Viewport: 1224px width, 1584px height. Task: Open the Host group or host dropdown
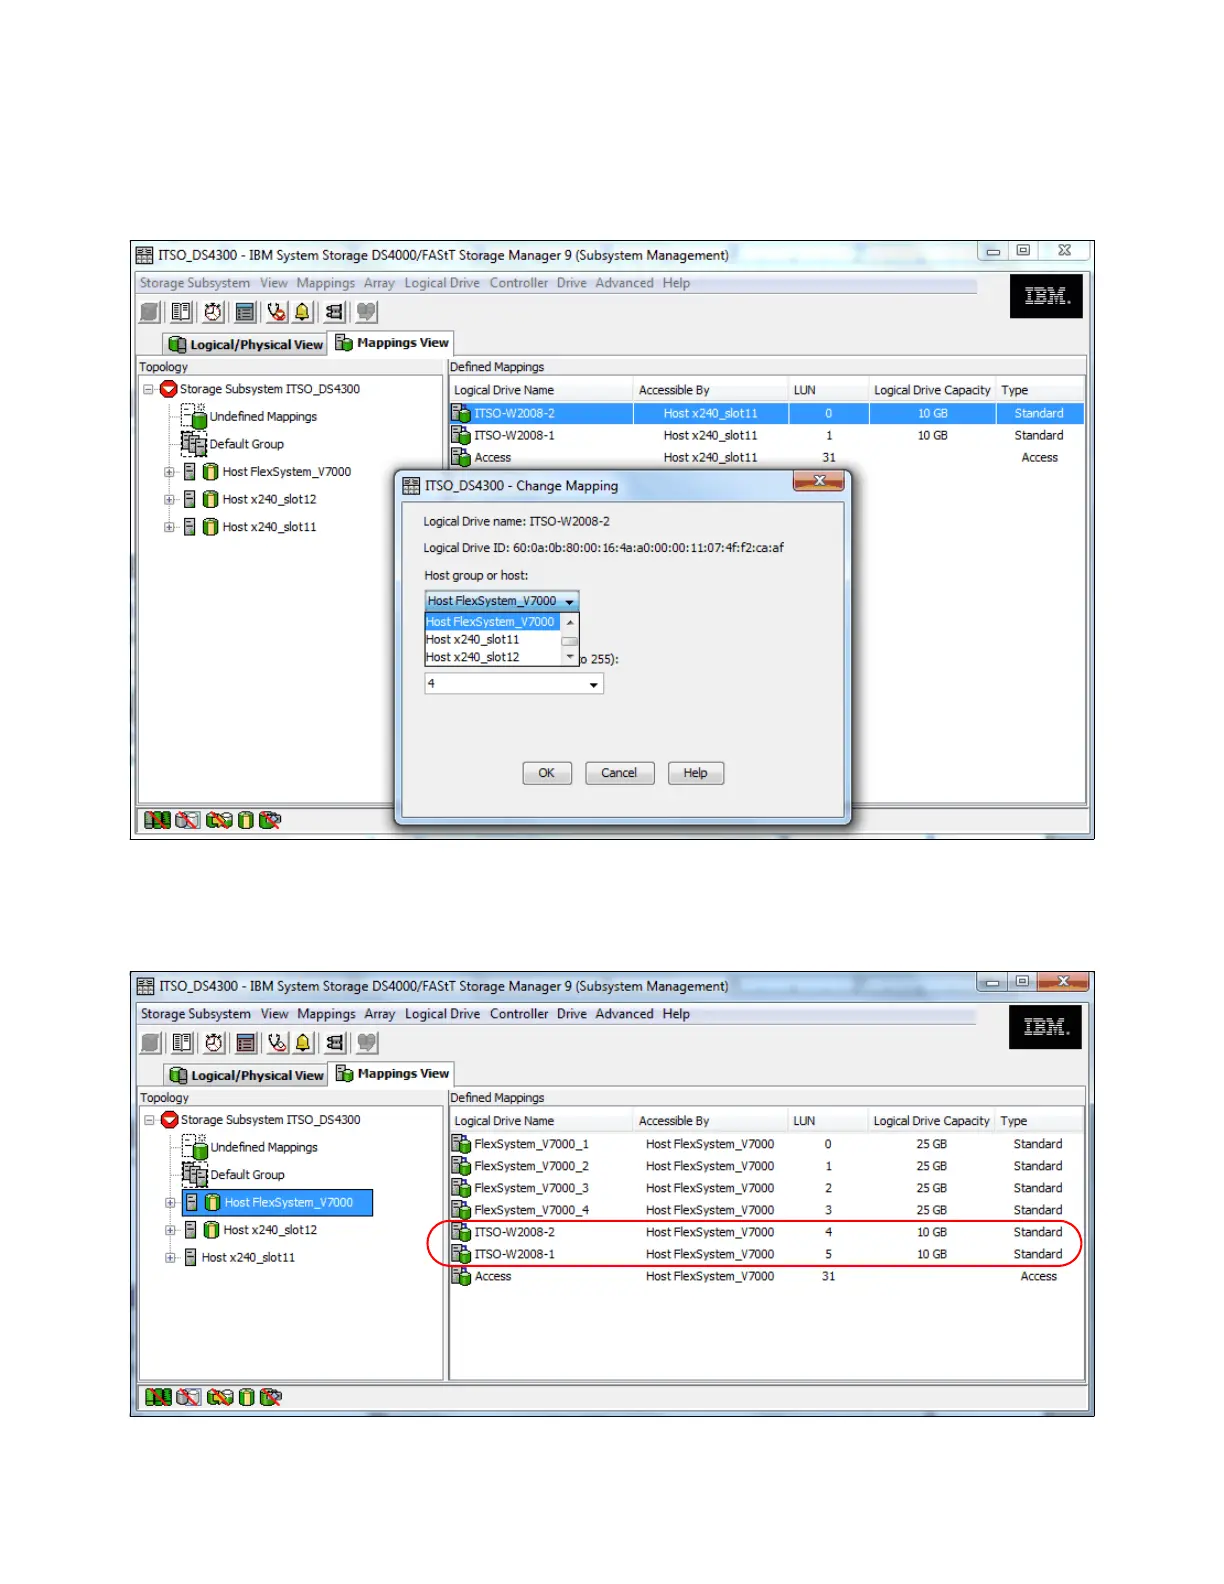(502, 601)
